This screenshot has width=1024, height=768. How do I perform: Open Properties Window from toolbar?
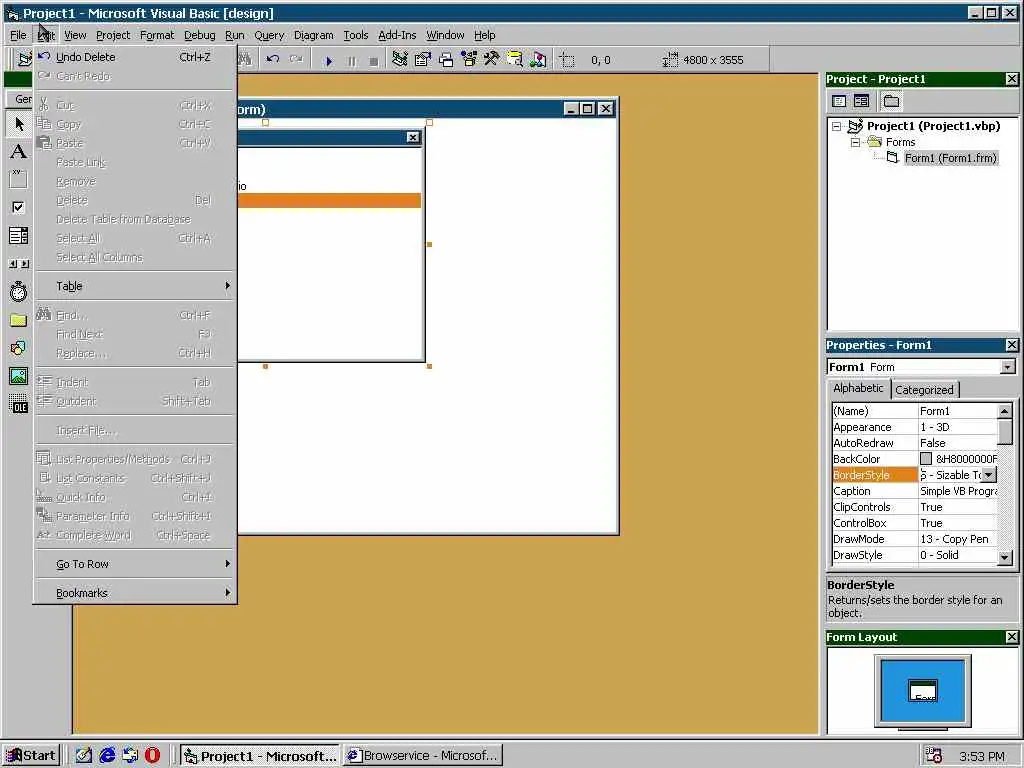pyautogui.click(x=423, y=59)
